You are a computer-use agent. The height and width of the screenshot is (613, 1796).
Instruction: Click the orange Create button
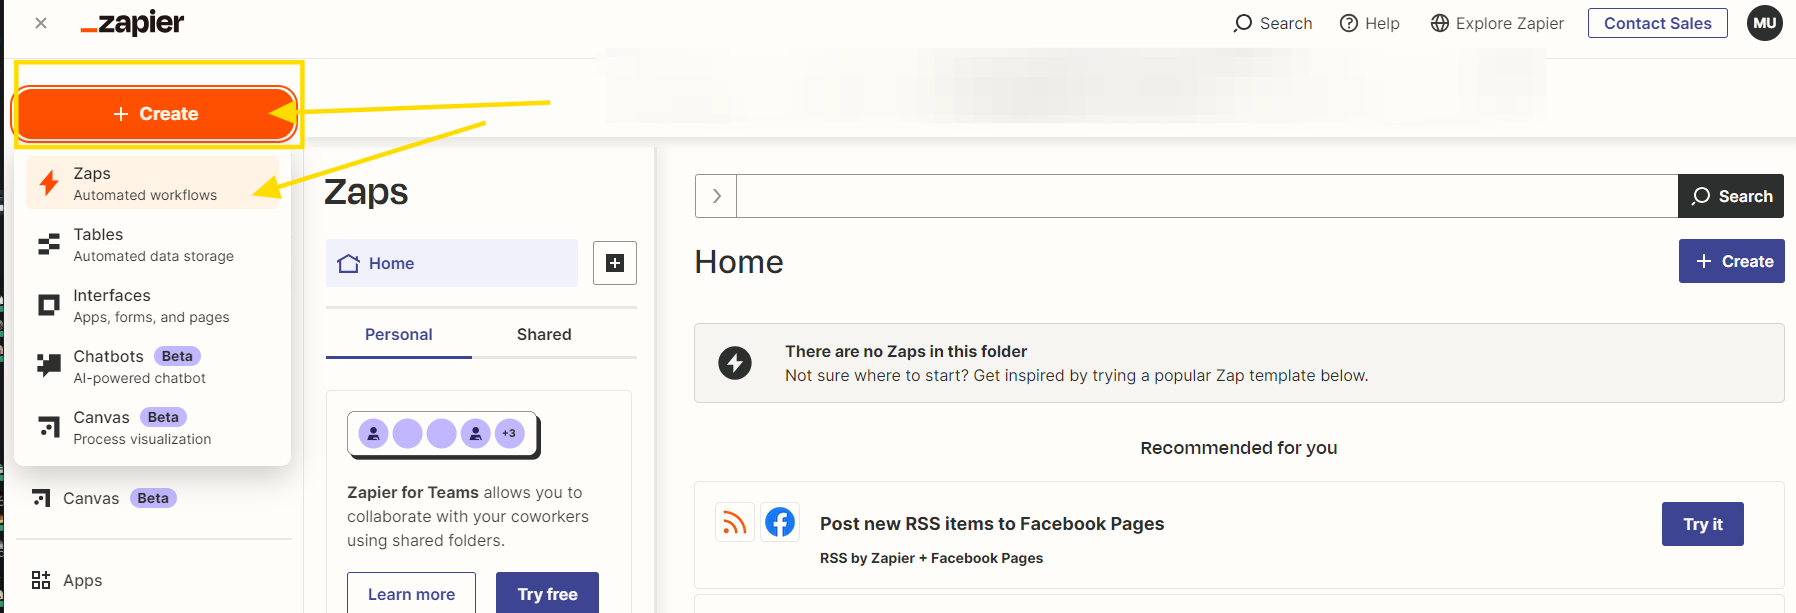(x=156, y=114)
